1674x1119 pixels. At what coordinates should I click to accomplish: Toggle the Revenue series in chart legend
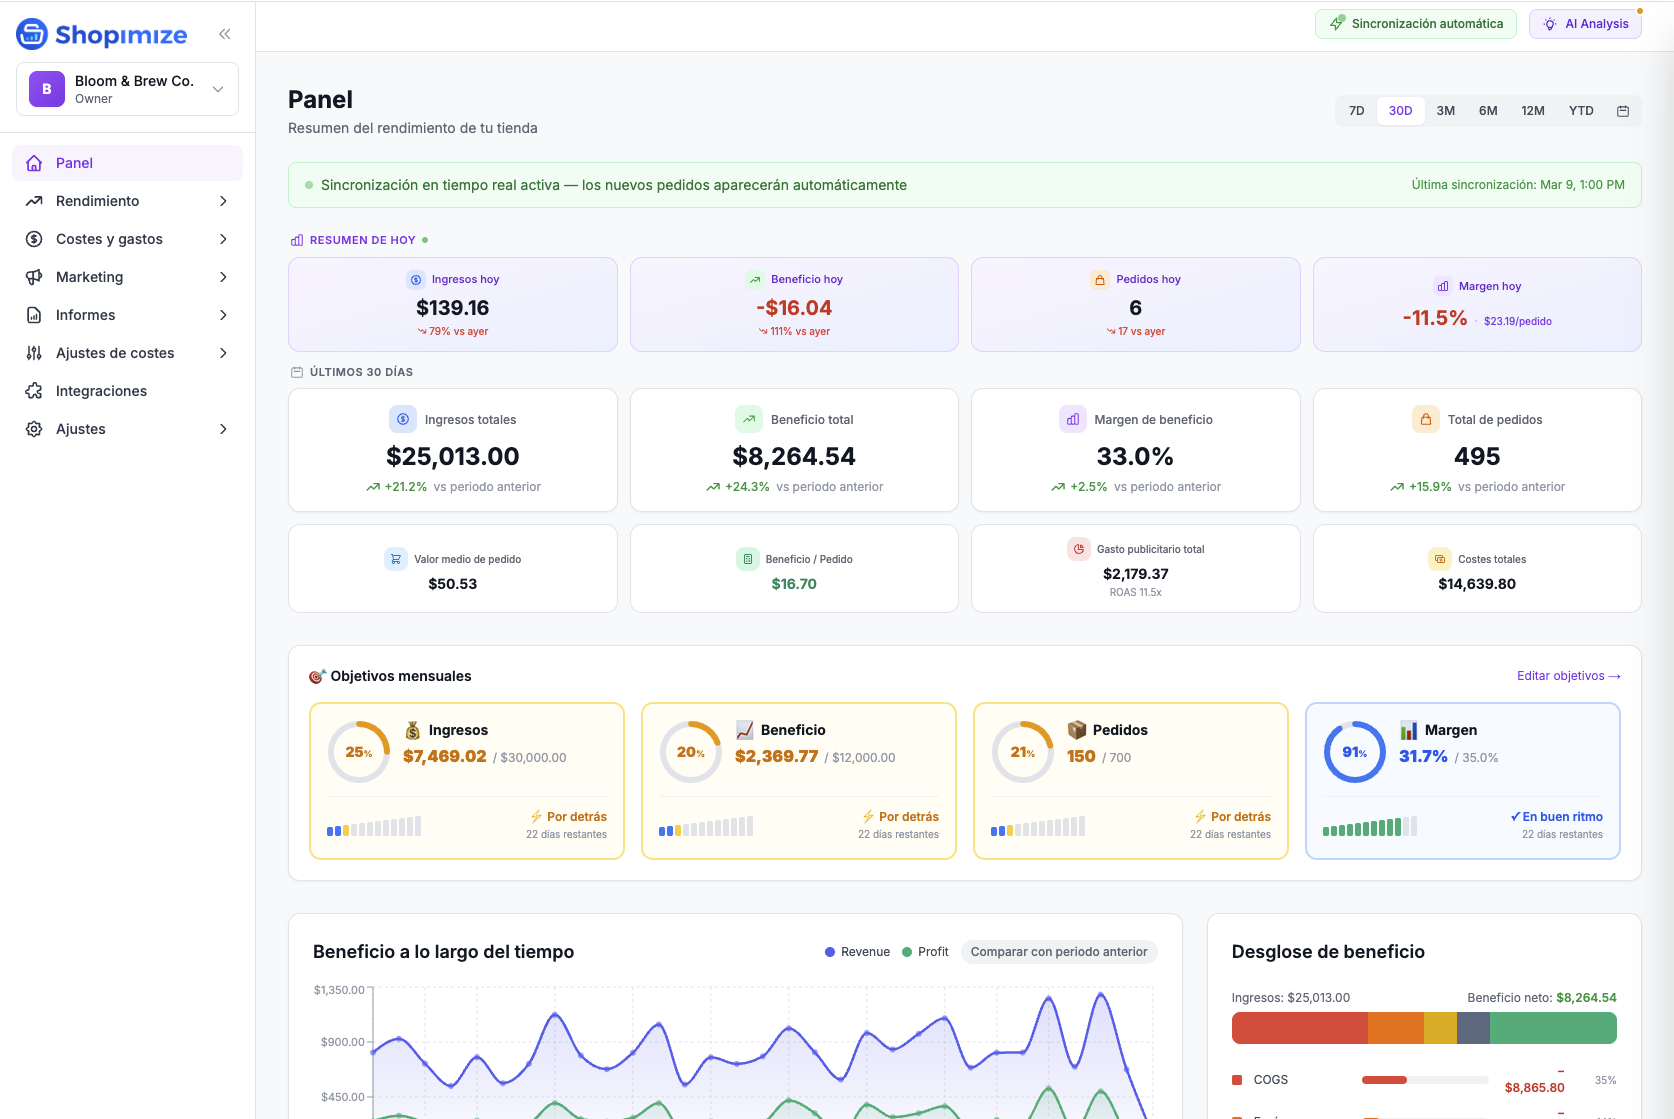click(x=857, y=952)
